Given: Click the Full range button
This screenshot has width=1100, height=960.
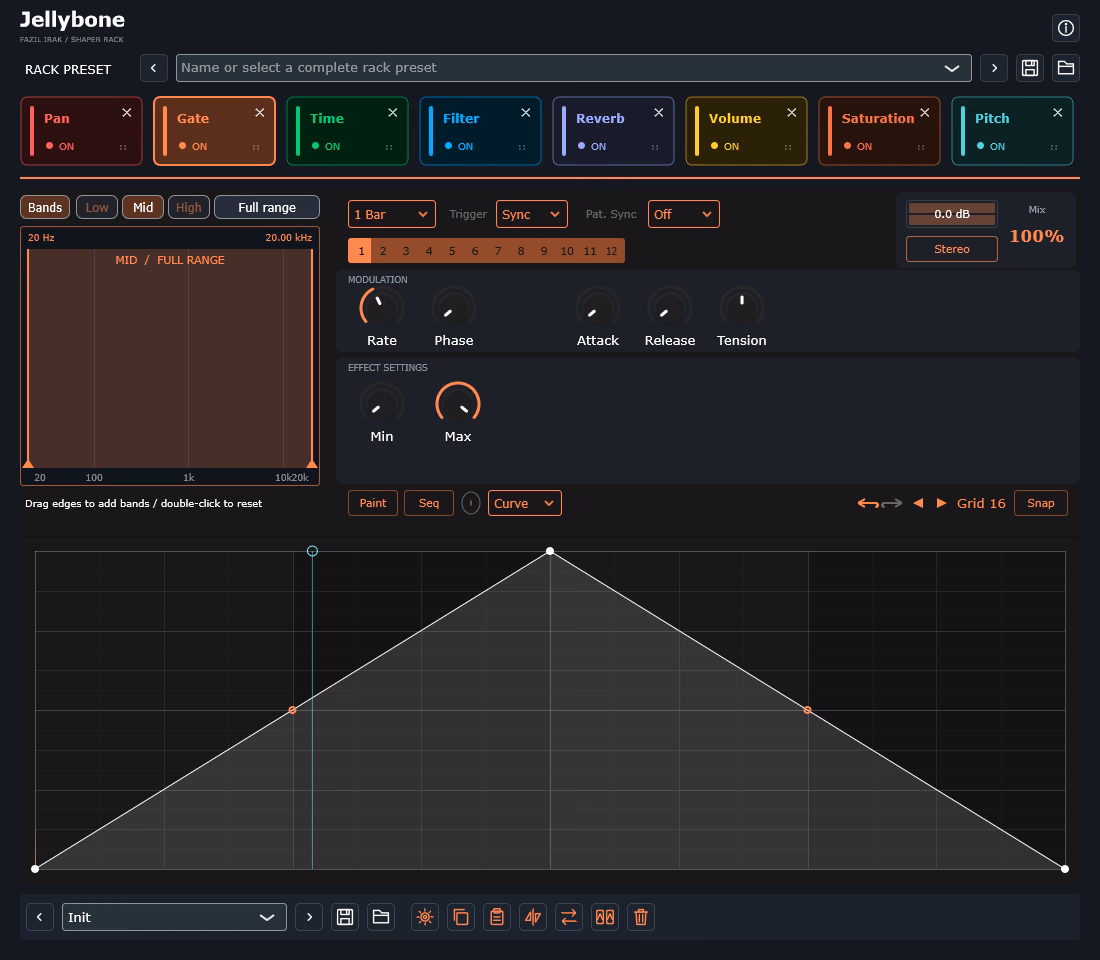Looking at the screenshot, I should [267, 207].
